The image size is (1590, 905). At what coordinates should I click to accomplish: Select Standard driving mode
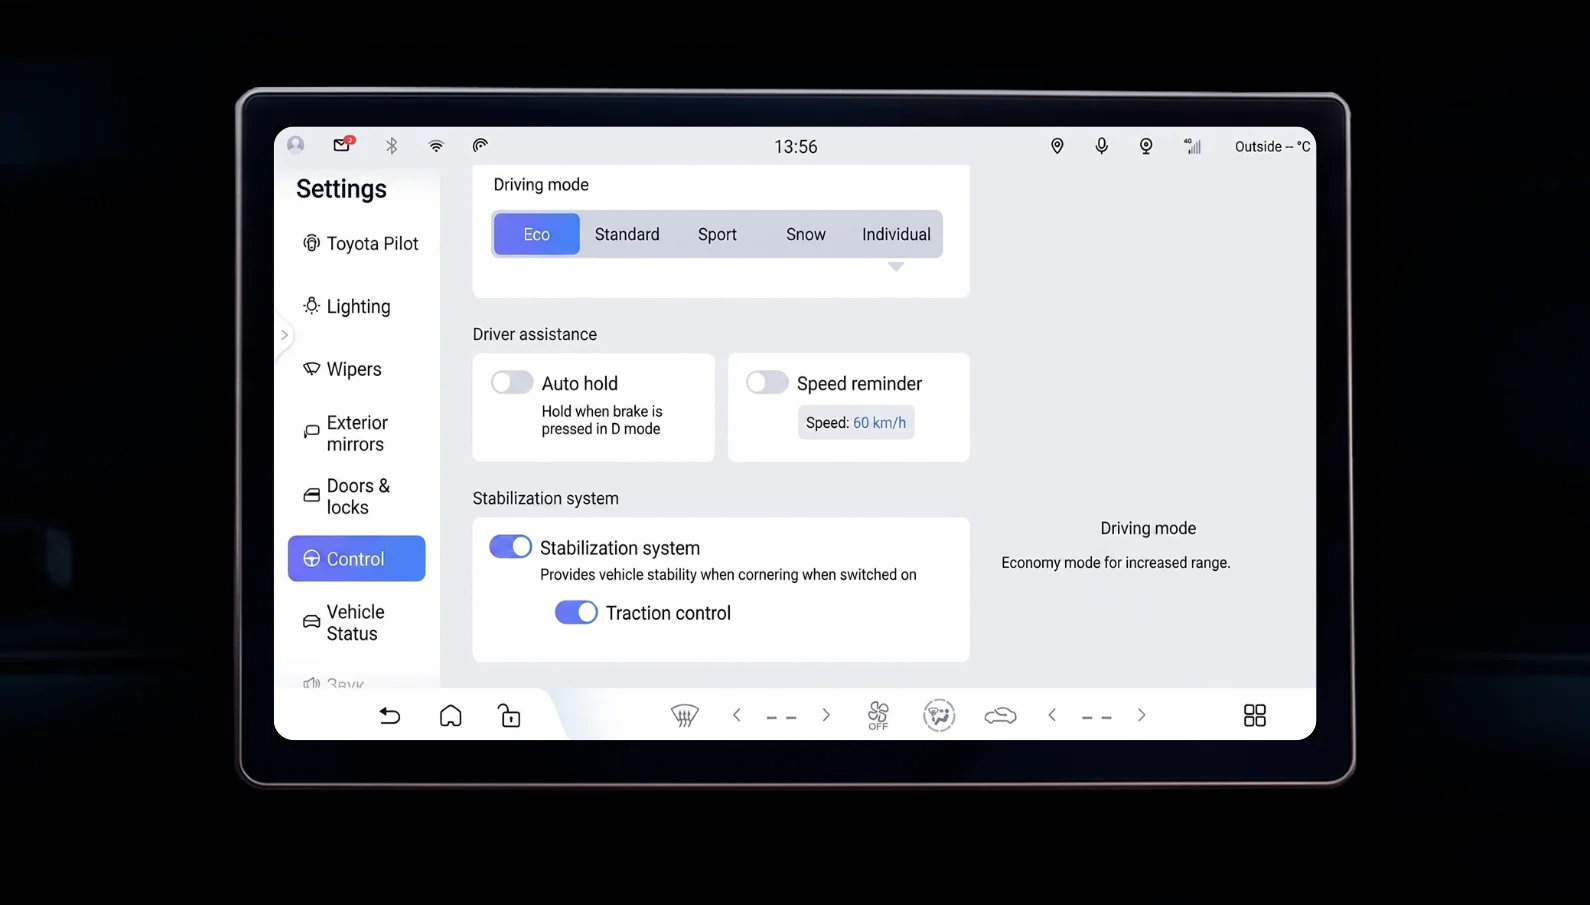(x=627, y=234)
